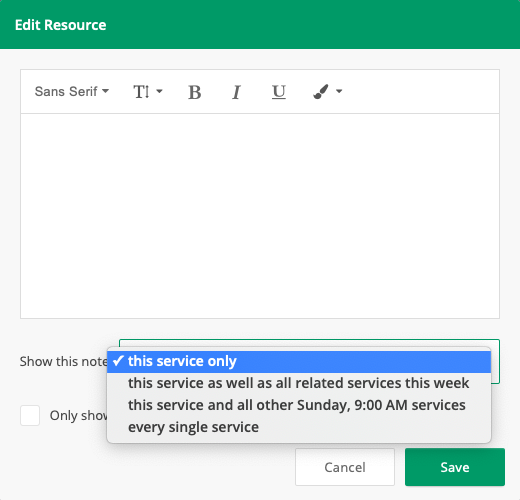This screenshot has width=520, height=500.
Task: Click inside the note text editor area
Action: pos(260,216)
